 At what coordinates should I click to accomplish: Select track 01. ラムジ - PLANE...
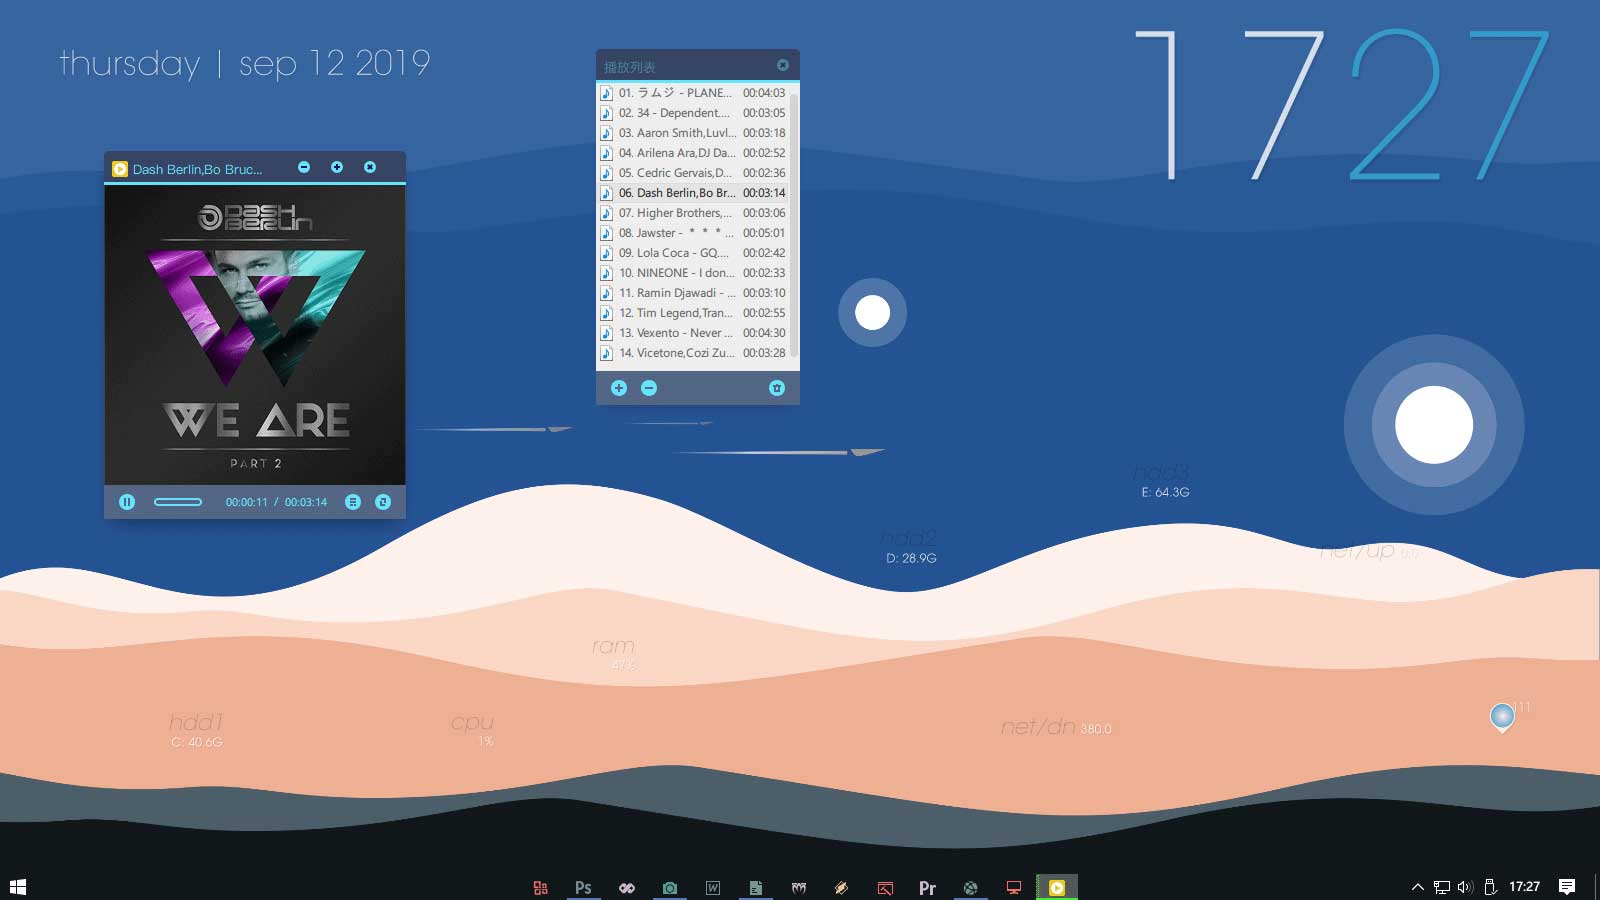pos(693,93)
